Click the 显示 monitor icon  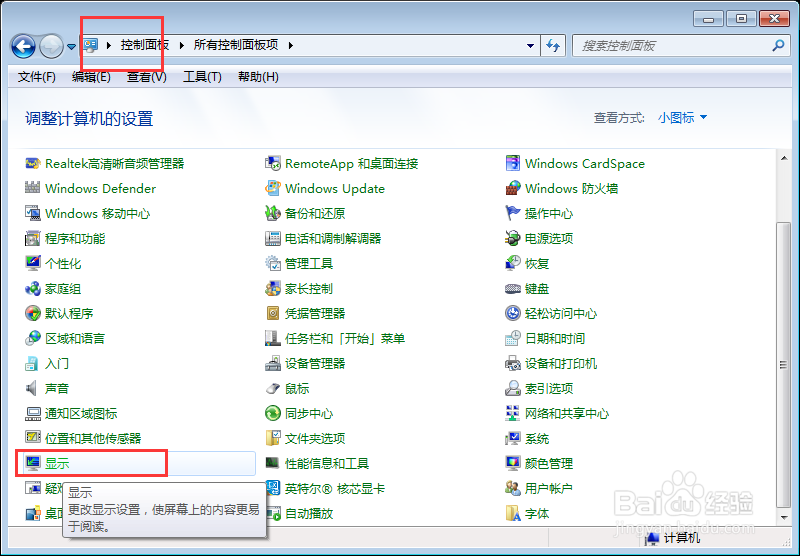pos(33,464)
